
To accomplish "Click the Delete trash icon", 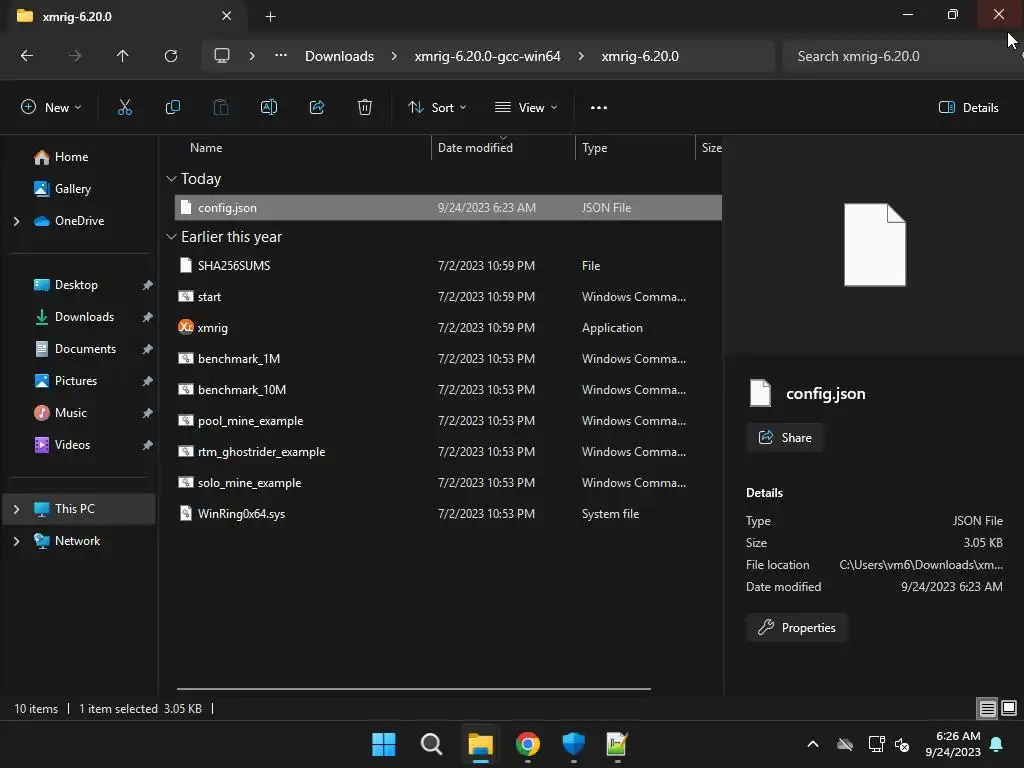I will pos(365,108).
